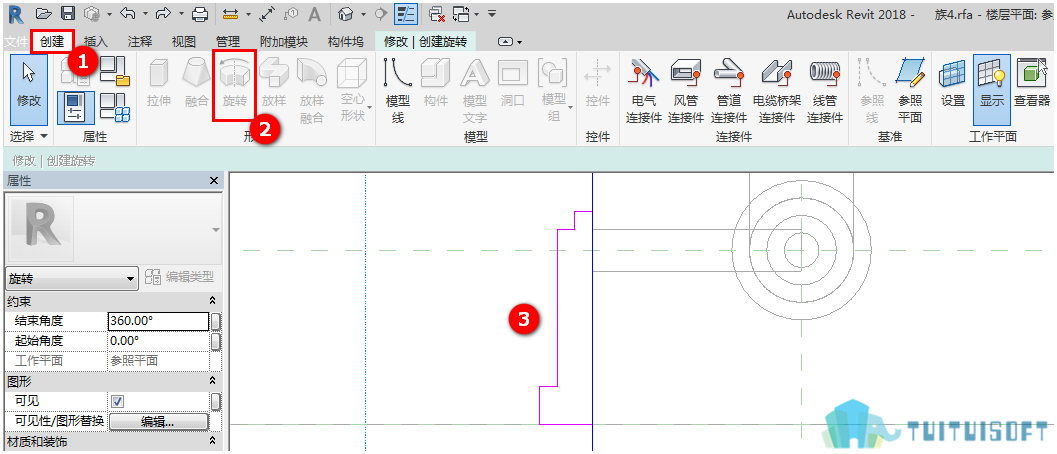Open the 旋转 type selector dropdown
Image resolution: width=1057 pixels, height=454 pixels.
coord(71,279)
